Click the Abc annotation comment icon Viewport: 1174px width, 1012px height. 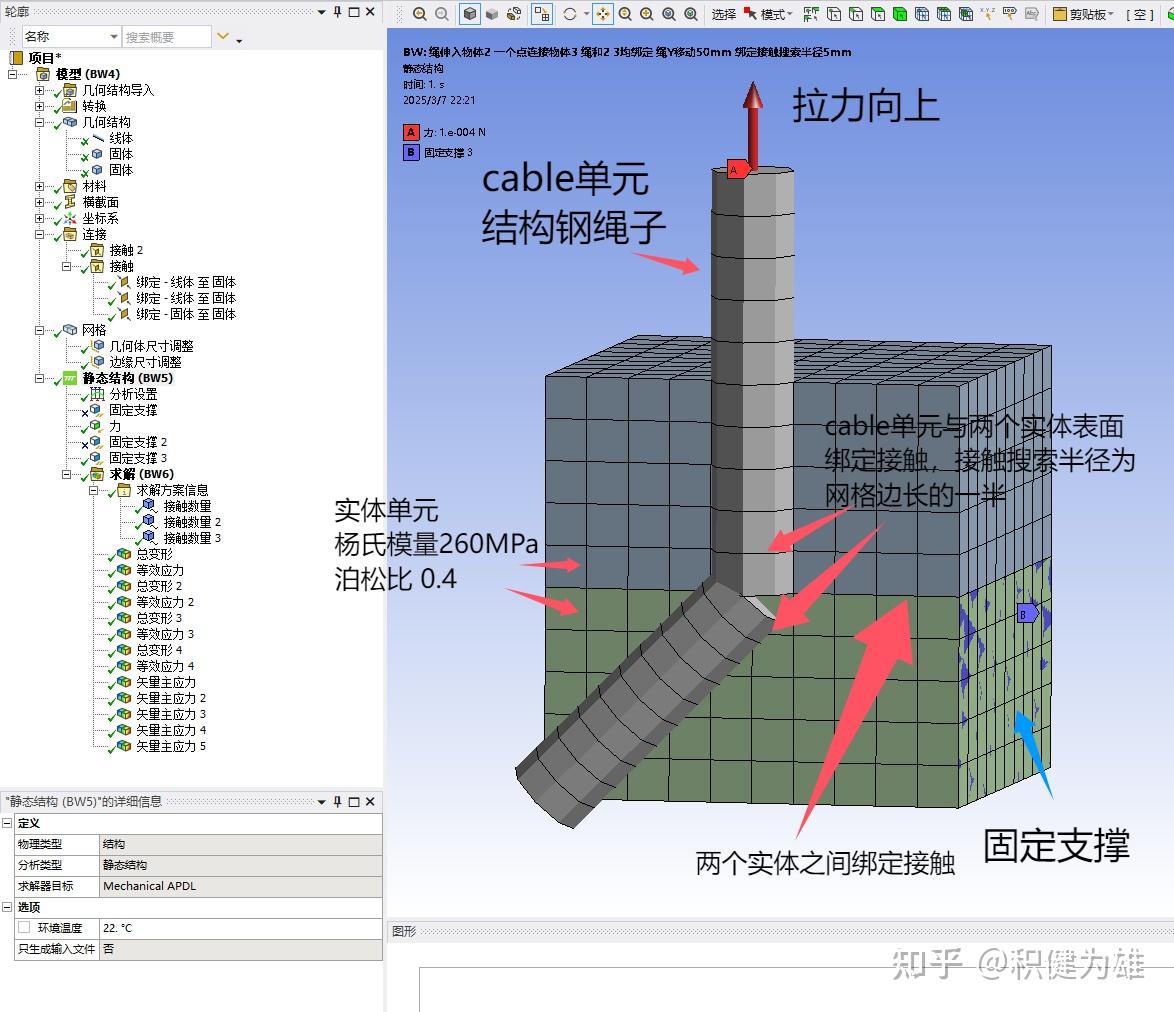1032,13
